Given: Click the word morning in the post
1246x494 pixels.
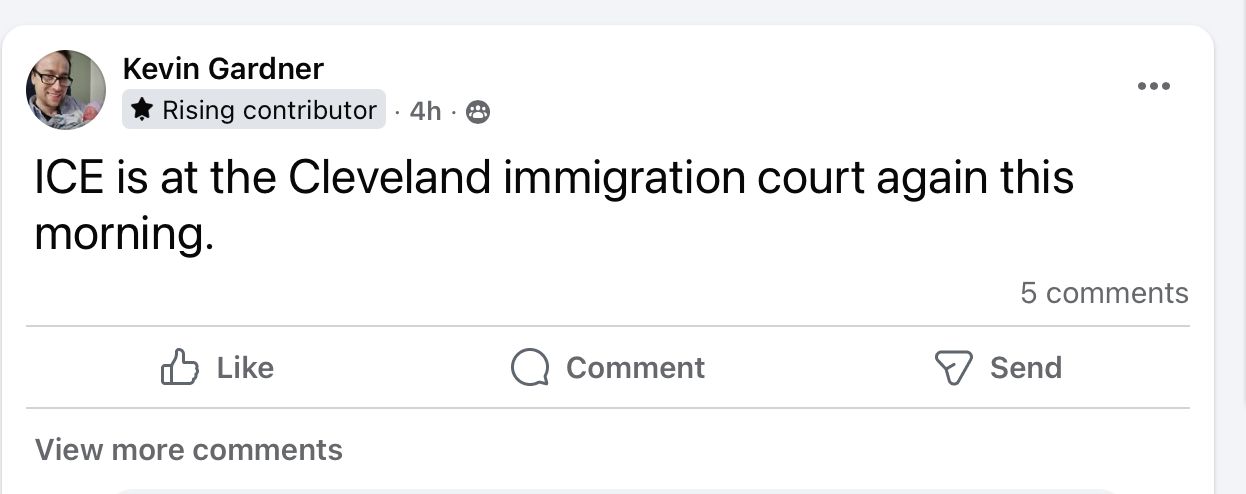Looking at the screenshot, I should click(122, 234).
